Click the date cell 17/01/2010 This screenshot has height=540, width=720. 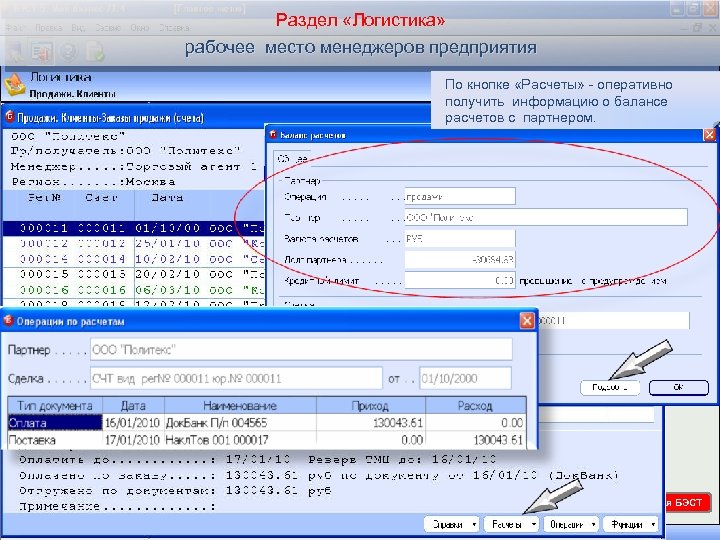133,440
